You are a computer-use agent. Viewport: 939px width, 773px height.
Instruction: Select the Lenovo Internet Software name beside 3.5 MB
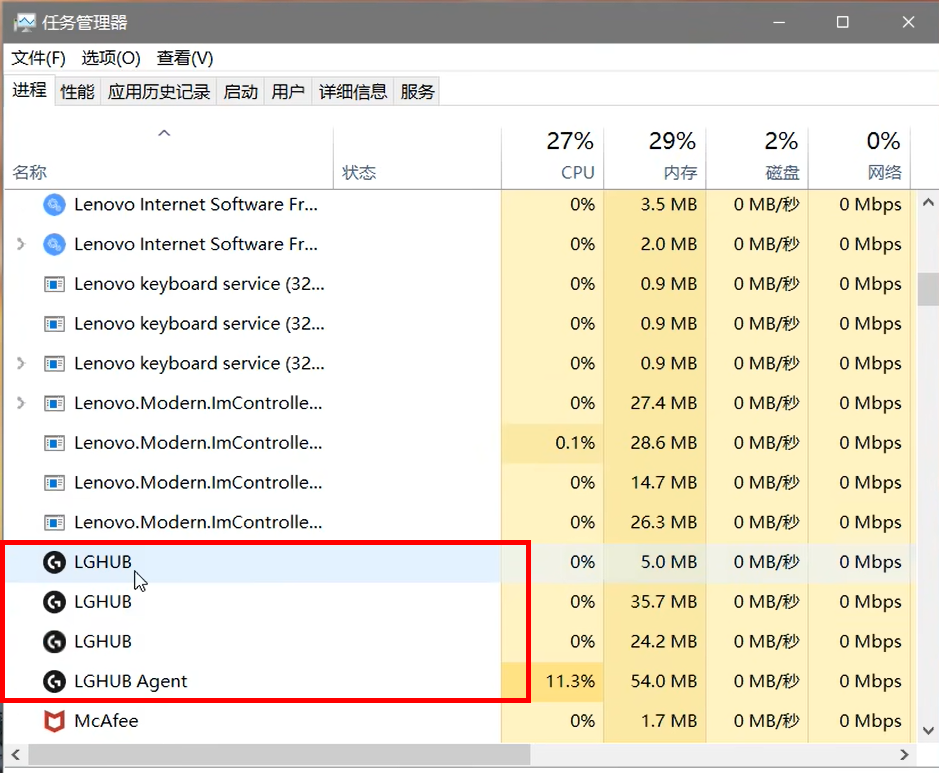point(196,205)
